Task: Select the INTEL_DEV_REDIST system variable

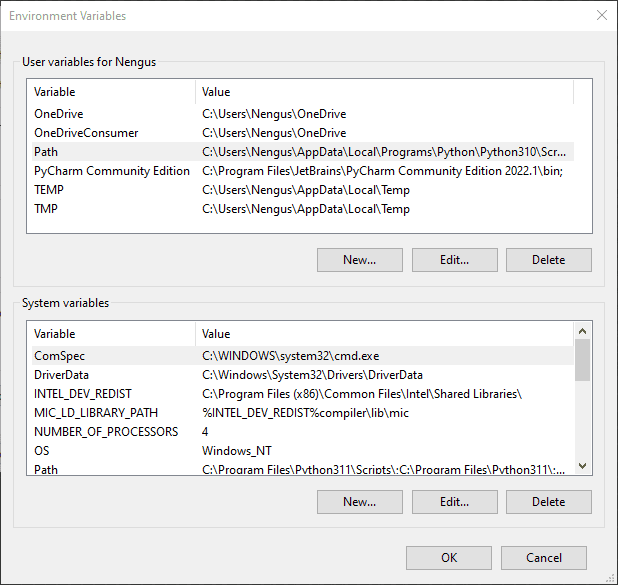Action: click(303, 393)
